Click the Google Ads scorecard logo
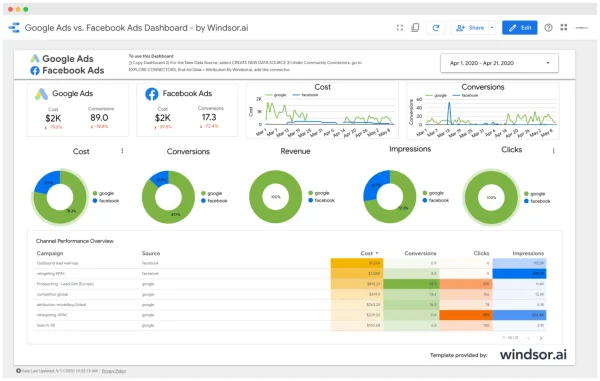Screen dimensions: 600x381 pyautogui.click(x=41, y=94)
